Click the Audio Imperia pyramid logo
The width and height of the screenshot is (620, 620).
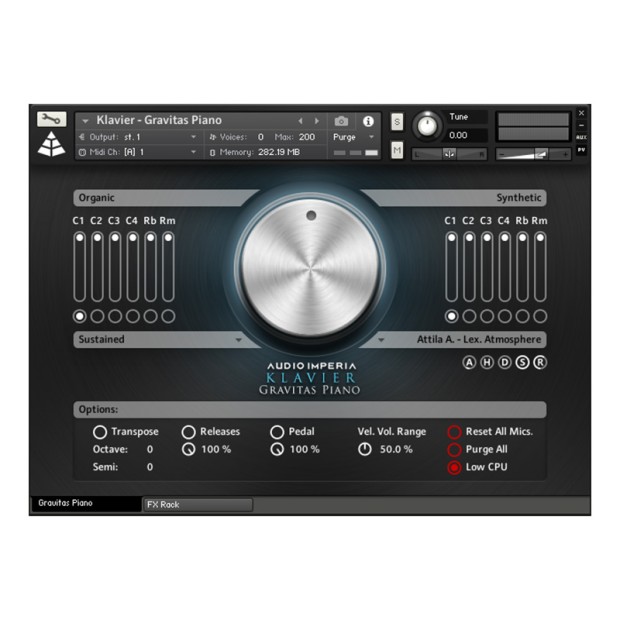pos(51,144)
